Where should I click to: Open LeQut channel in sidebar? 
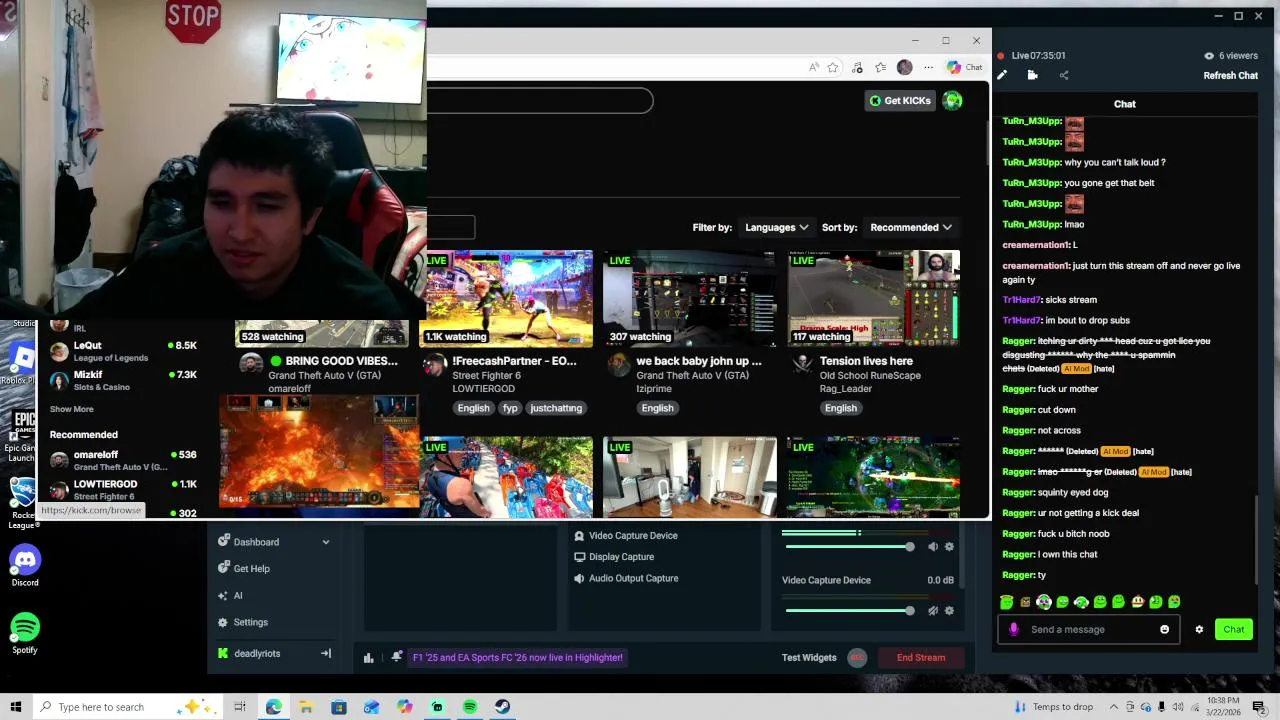tap(124, 351)
